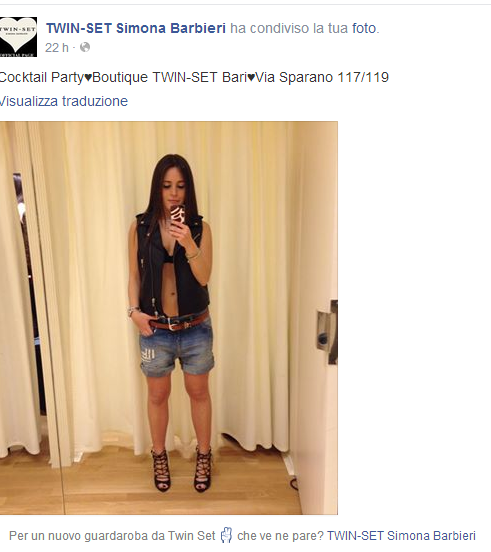Click the black heeled sandals in photo
This screenshot has width=491, height=552.
pos(182,469)
